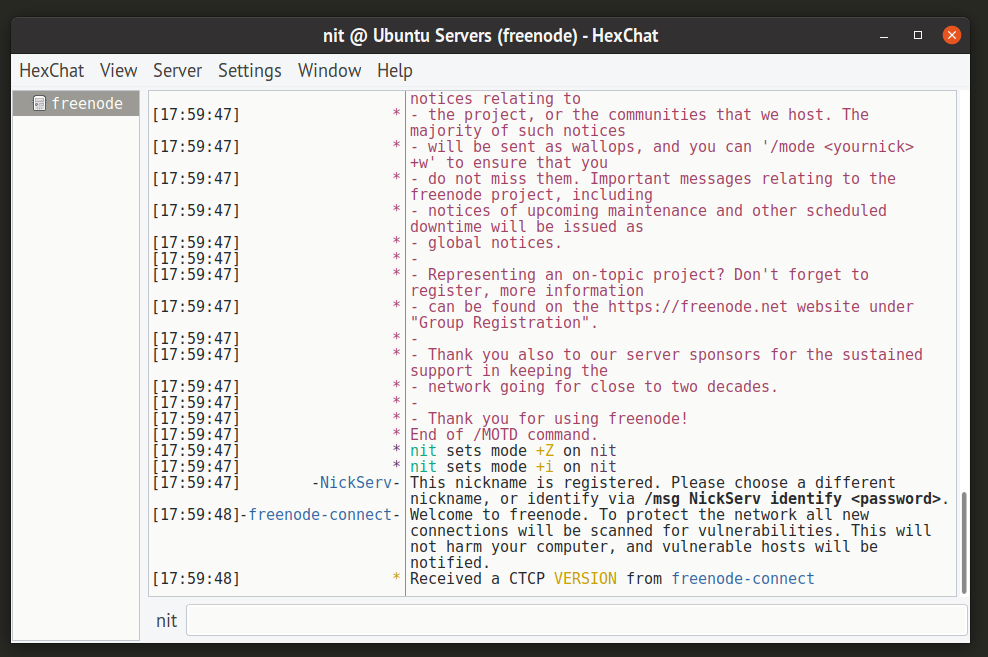Click the window title 'nit @ Ubuntu Servers (freenode) - HexChat'
This screenshot has height=657, width=988.
coord(491,36)
